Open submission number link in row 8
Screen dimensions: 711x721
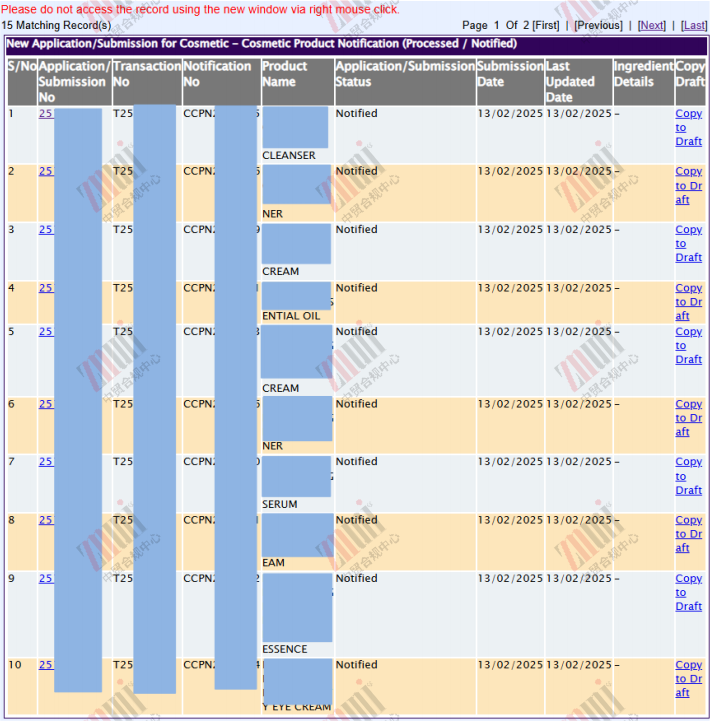pos(46,520)
